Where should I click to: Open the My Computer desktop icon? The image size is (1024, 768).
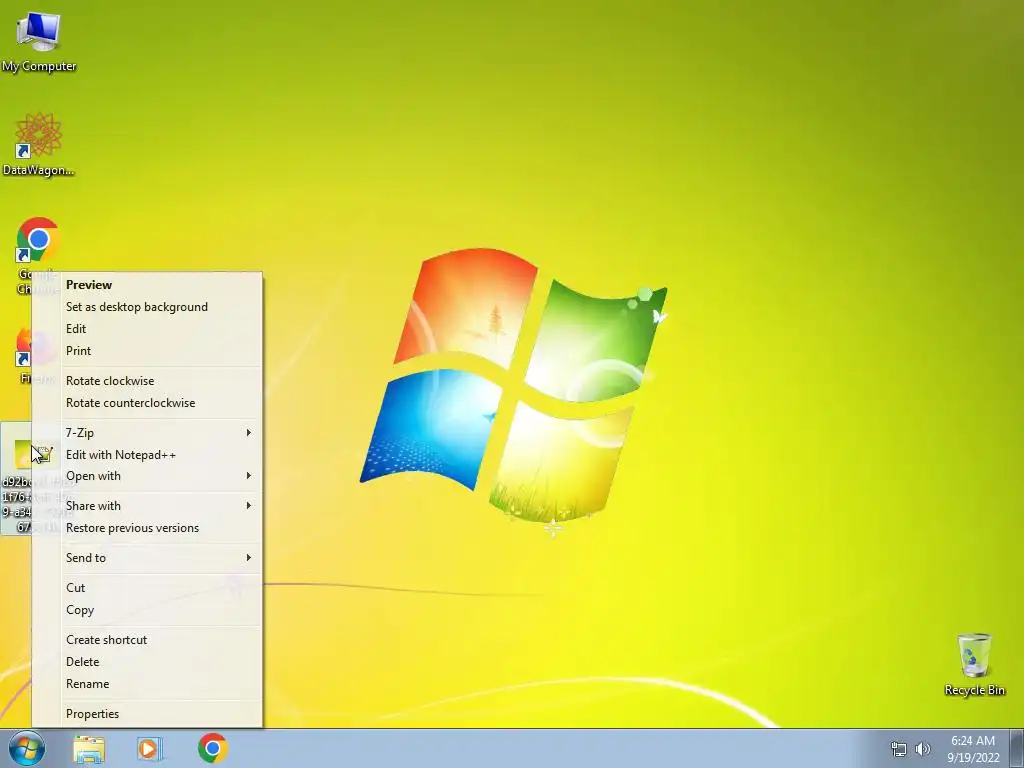39,41
